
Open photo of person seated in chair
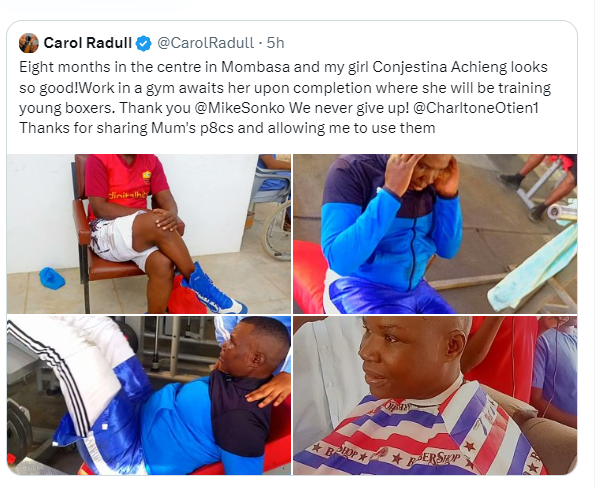[x=149, y=233]
